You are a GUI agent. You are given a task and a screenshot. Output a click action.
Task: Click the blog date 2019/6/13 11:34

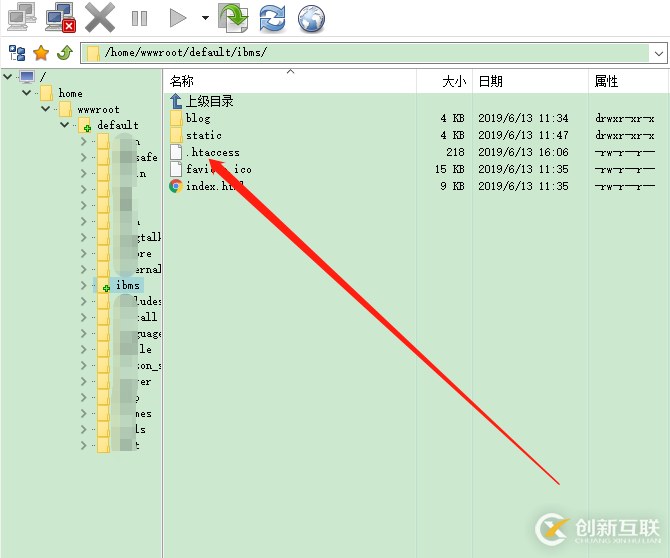pos(523,118)
